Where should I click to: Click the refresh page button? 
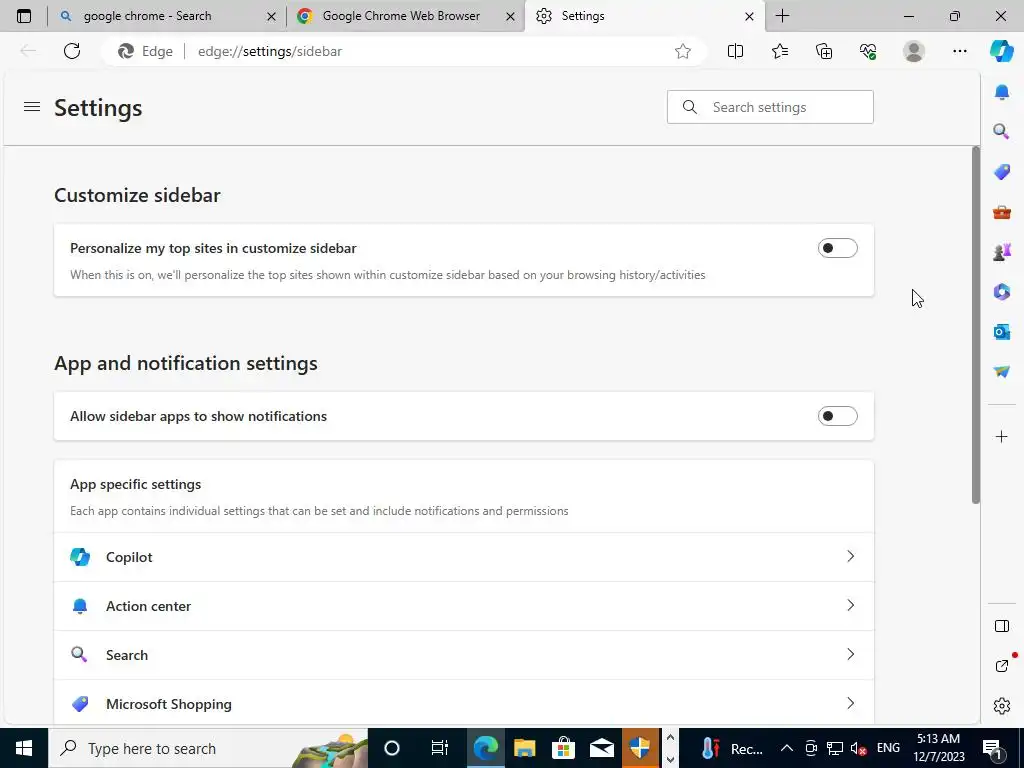tap(72, 51)
